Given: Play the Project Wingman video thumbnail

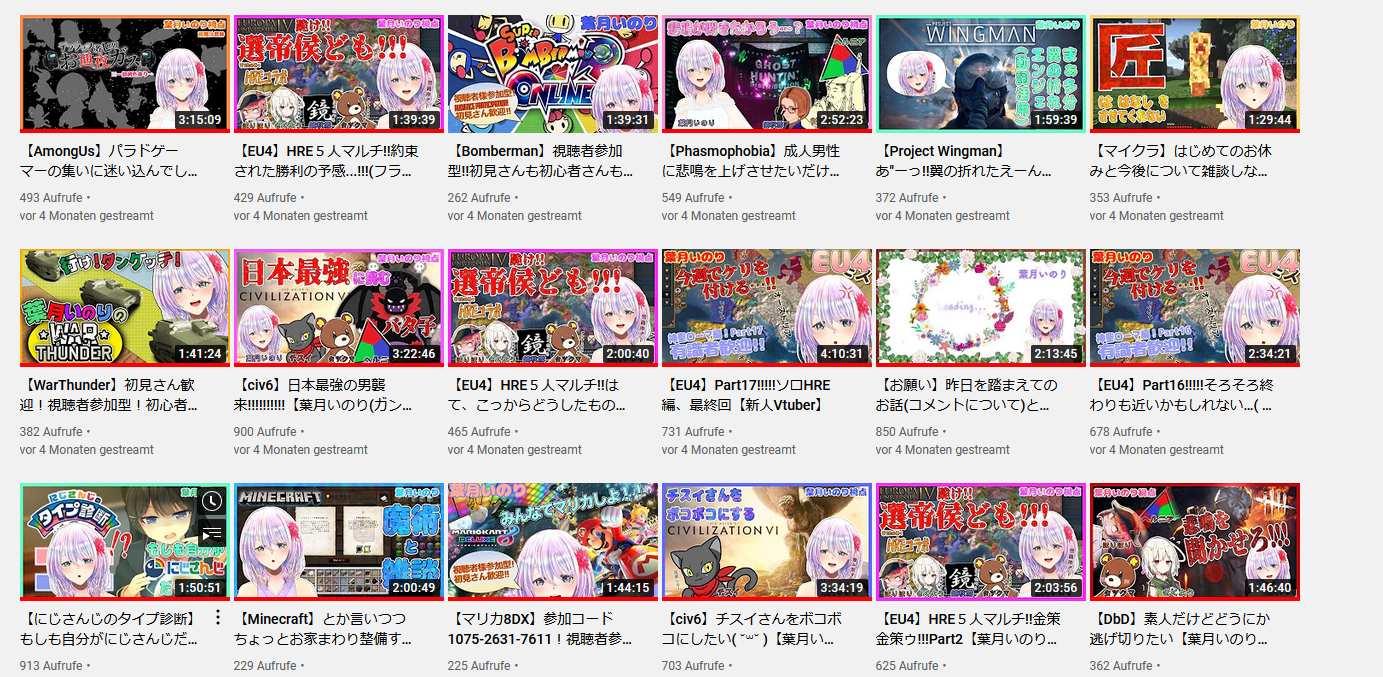Looking at the screenshot, I should pos(981,74).
